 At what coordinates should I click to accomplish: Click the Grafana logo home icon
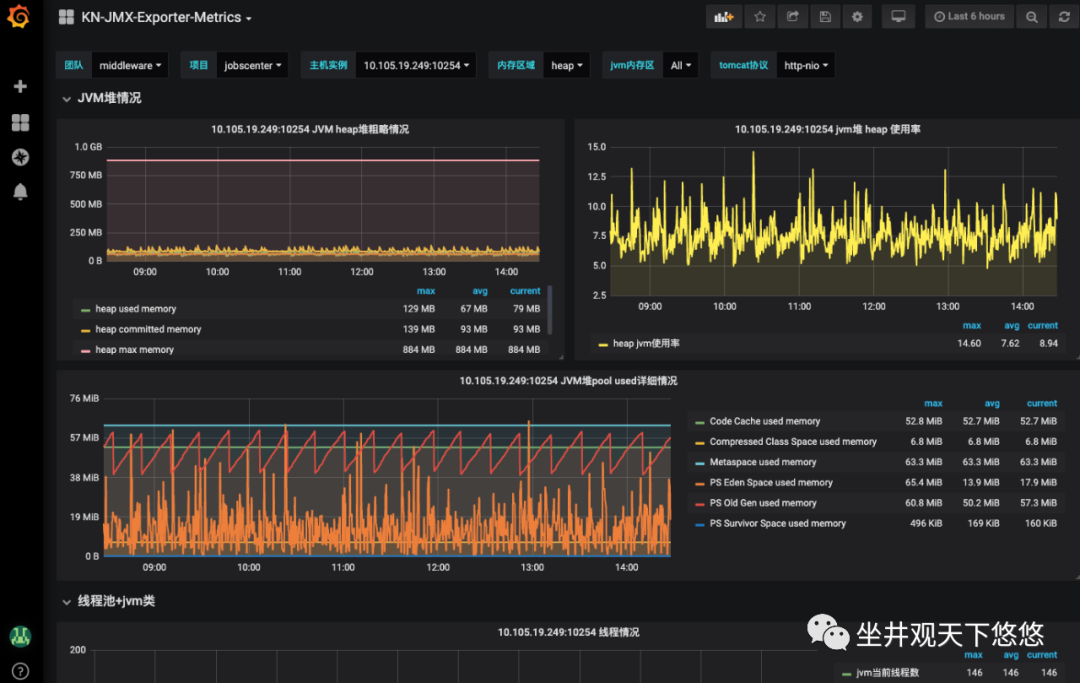[18, 17]
